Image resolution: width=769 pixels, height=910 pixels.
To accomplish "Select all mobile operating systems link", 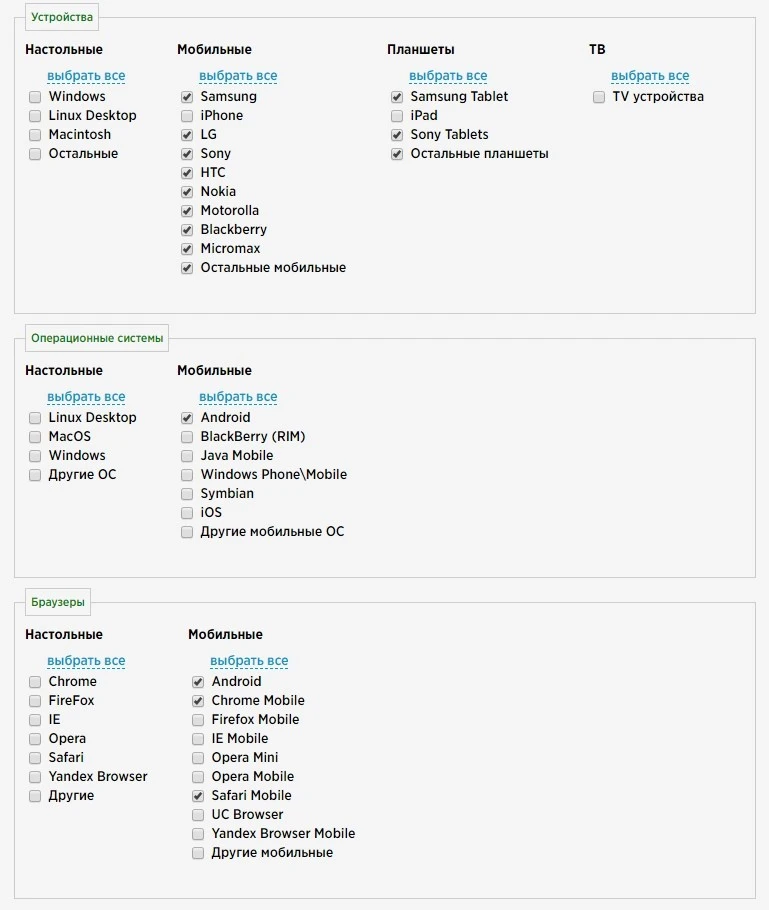I will (238, 397).
